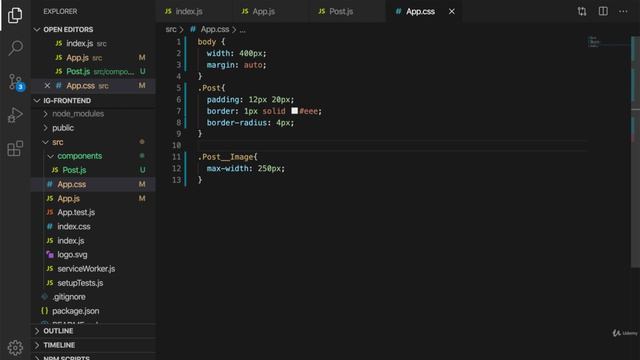Screen dimensions: 640x360
Task: Expand the public folder
Action: pyautogui.click(x=93, y=128)
